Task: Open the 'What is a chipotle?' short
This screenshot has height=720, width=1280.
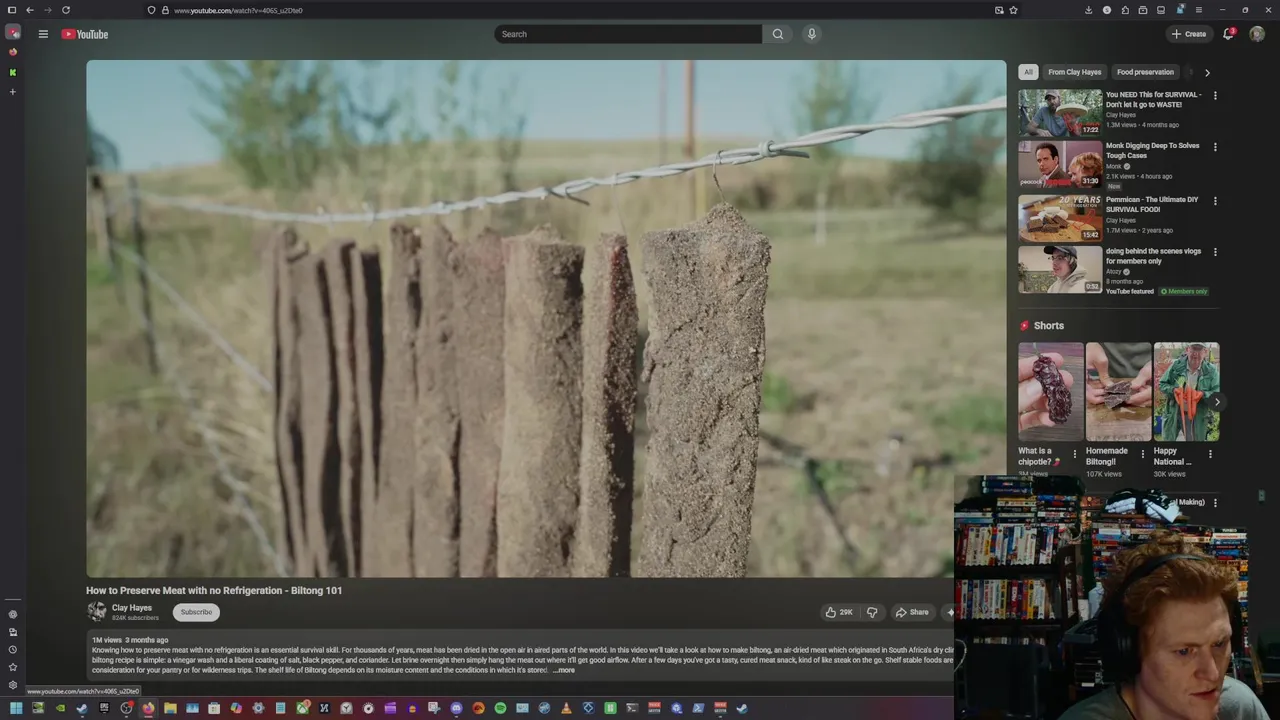Action: click(1051, 392)
